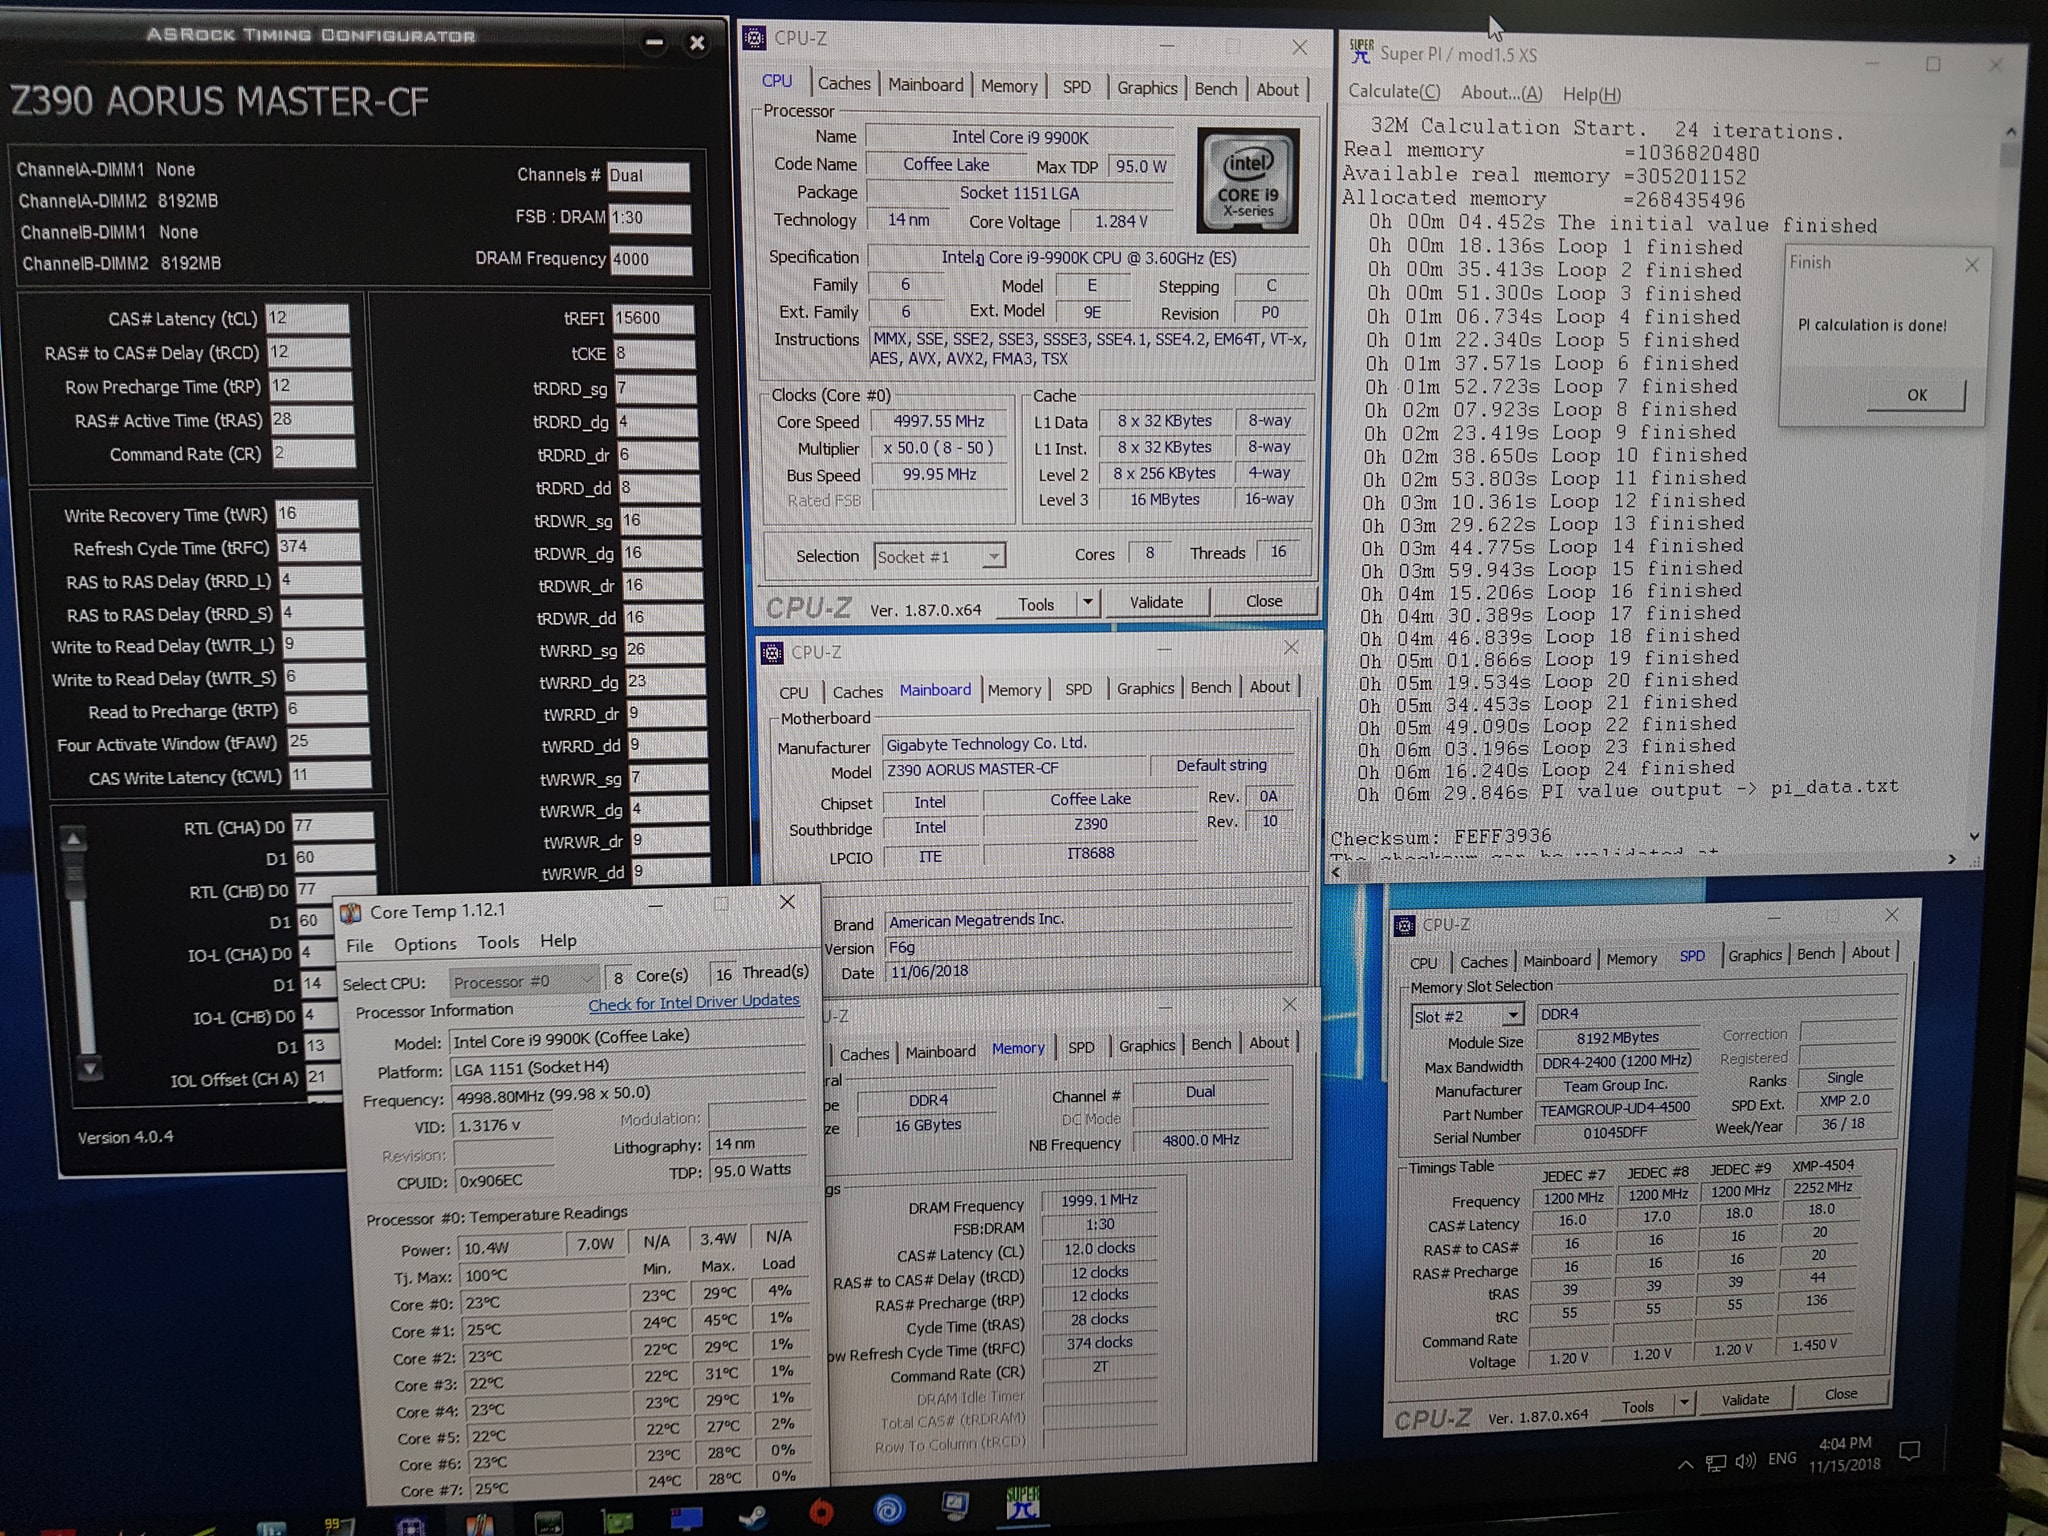The height and width of the screenshot is (1536, 2048).
Task: Click the DRAM Frequency 4000 field
Action: 650,259
